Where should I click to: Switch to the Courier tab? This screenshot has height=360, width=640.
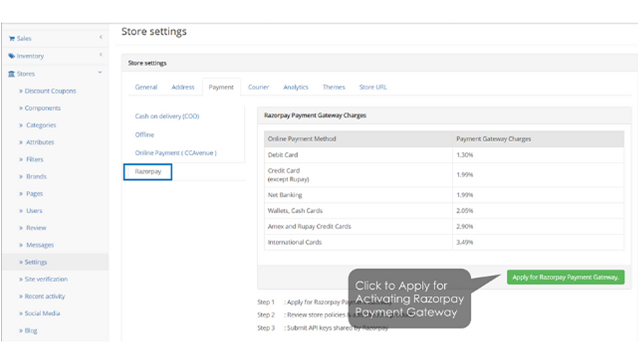(258, 87)
